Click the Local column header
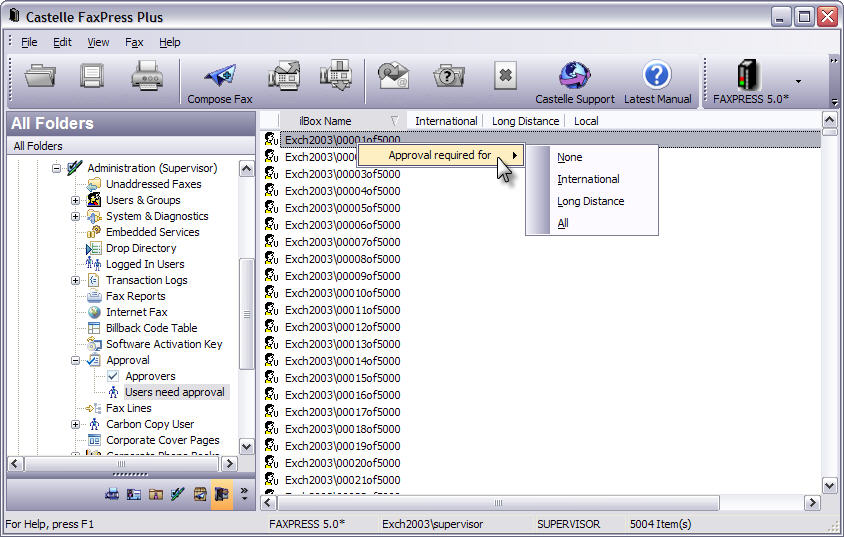Image resolution: width=844 pixels, height=537 pixels. pos(586,121)
